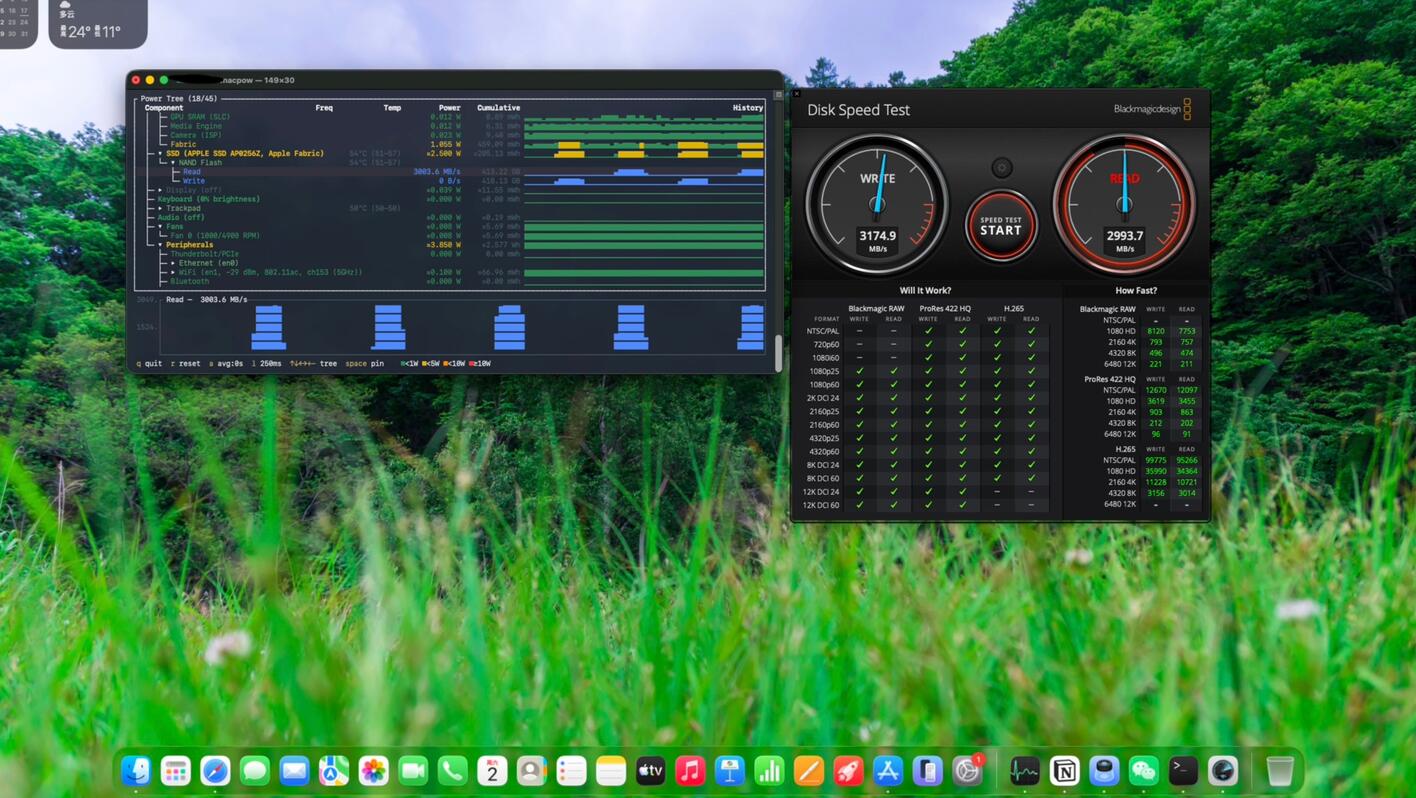Launch Safari from the Dock
This screenshot has width=1416, height=798.
215,771
